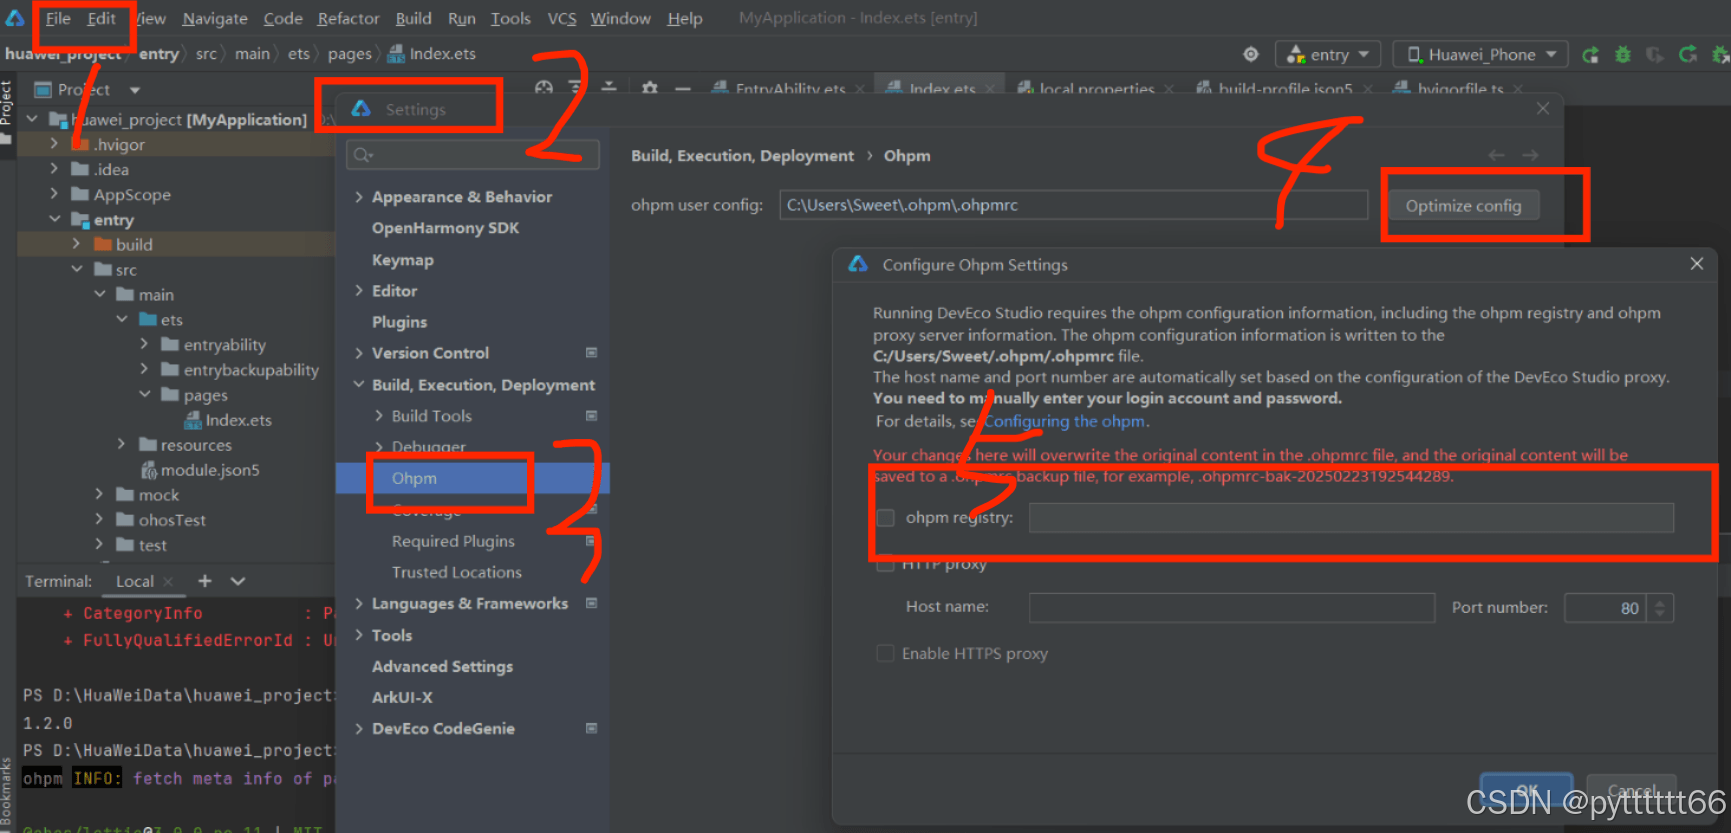
Task: Open the terminal tabs dropdown chevron
Action: (238, 581)
